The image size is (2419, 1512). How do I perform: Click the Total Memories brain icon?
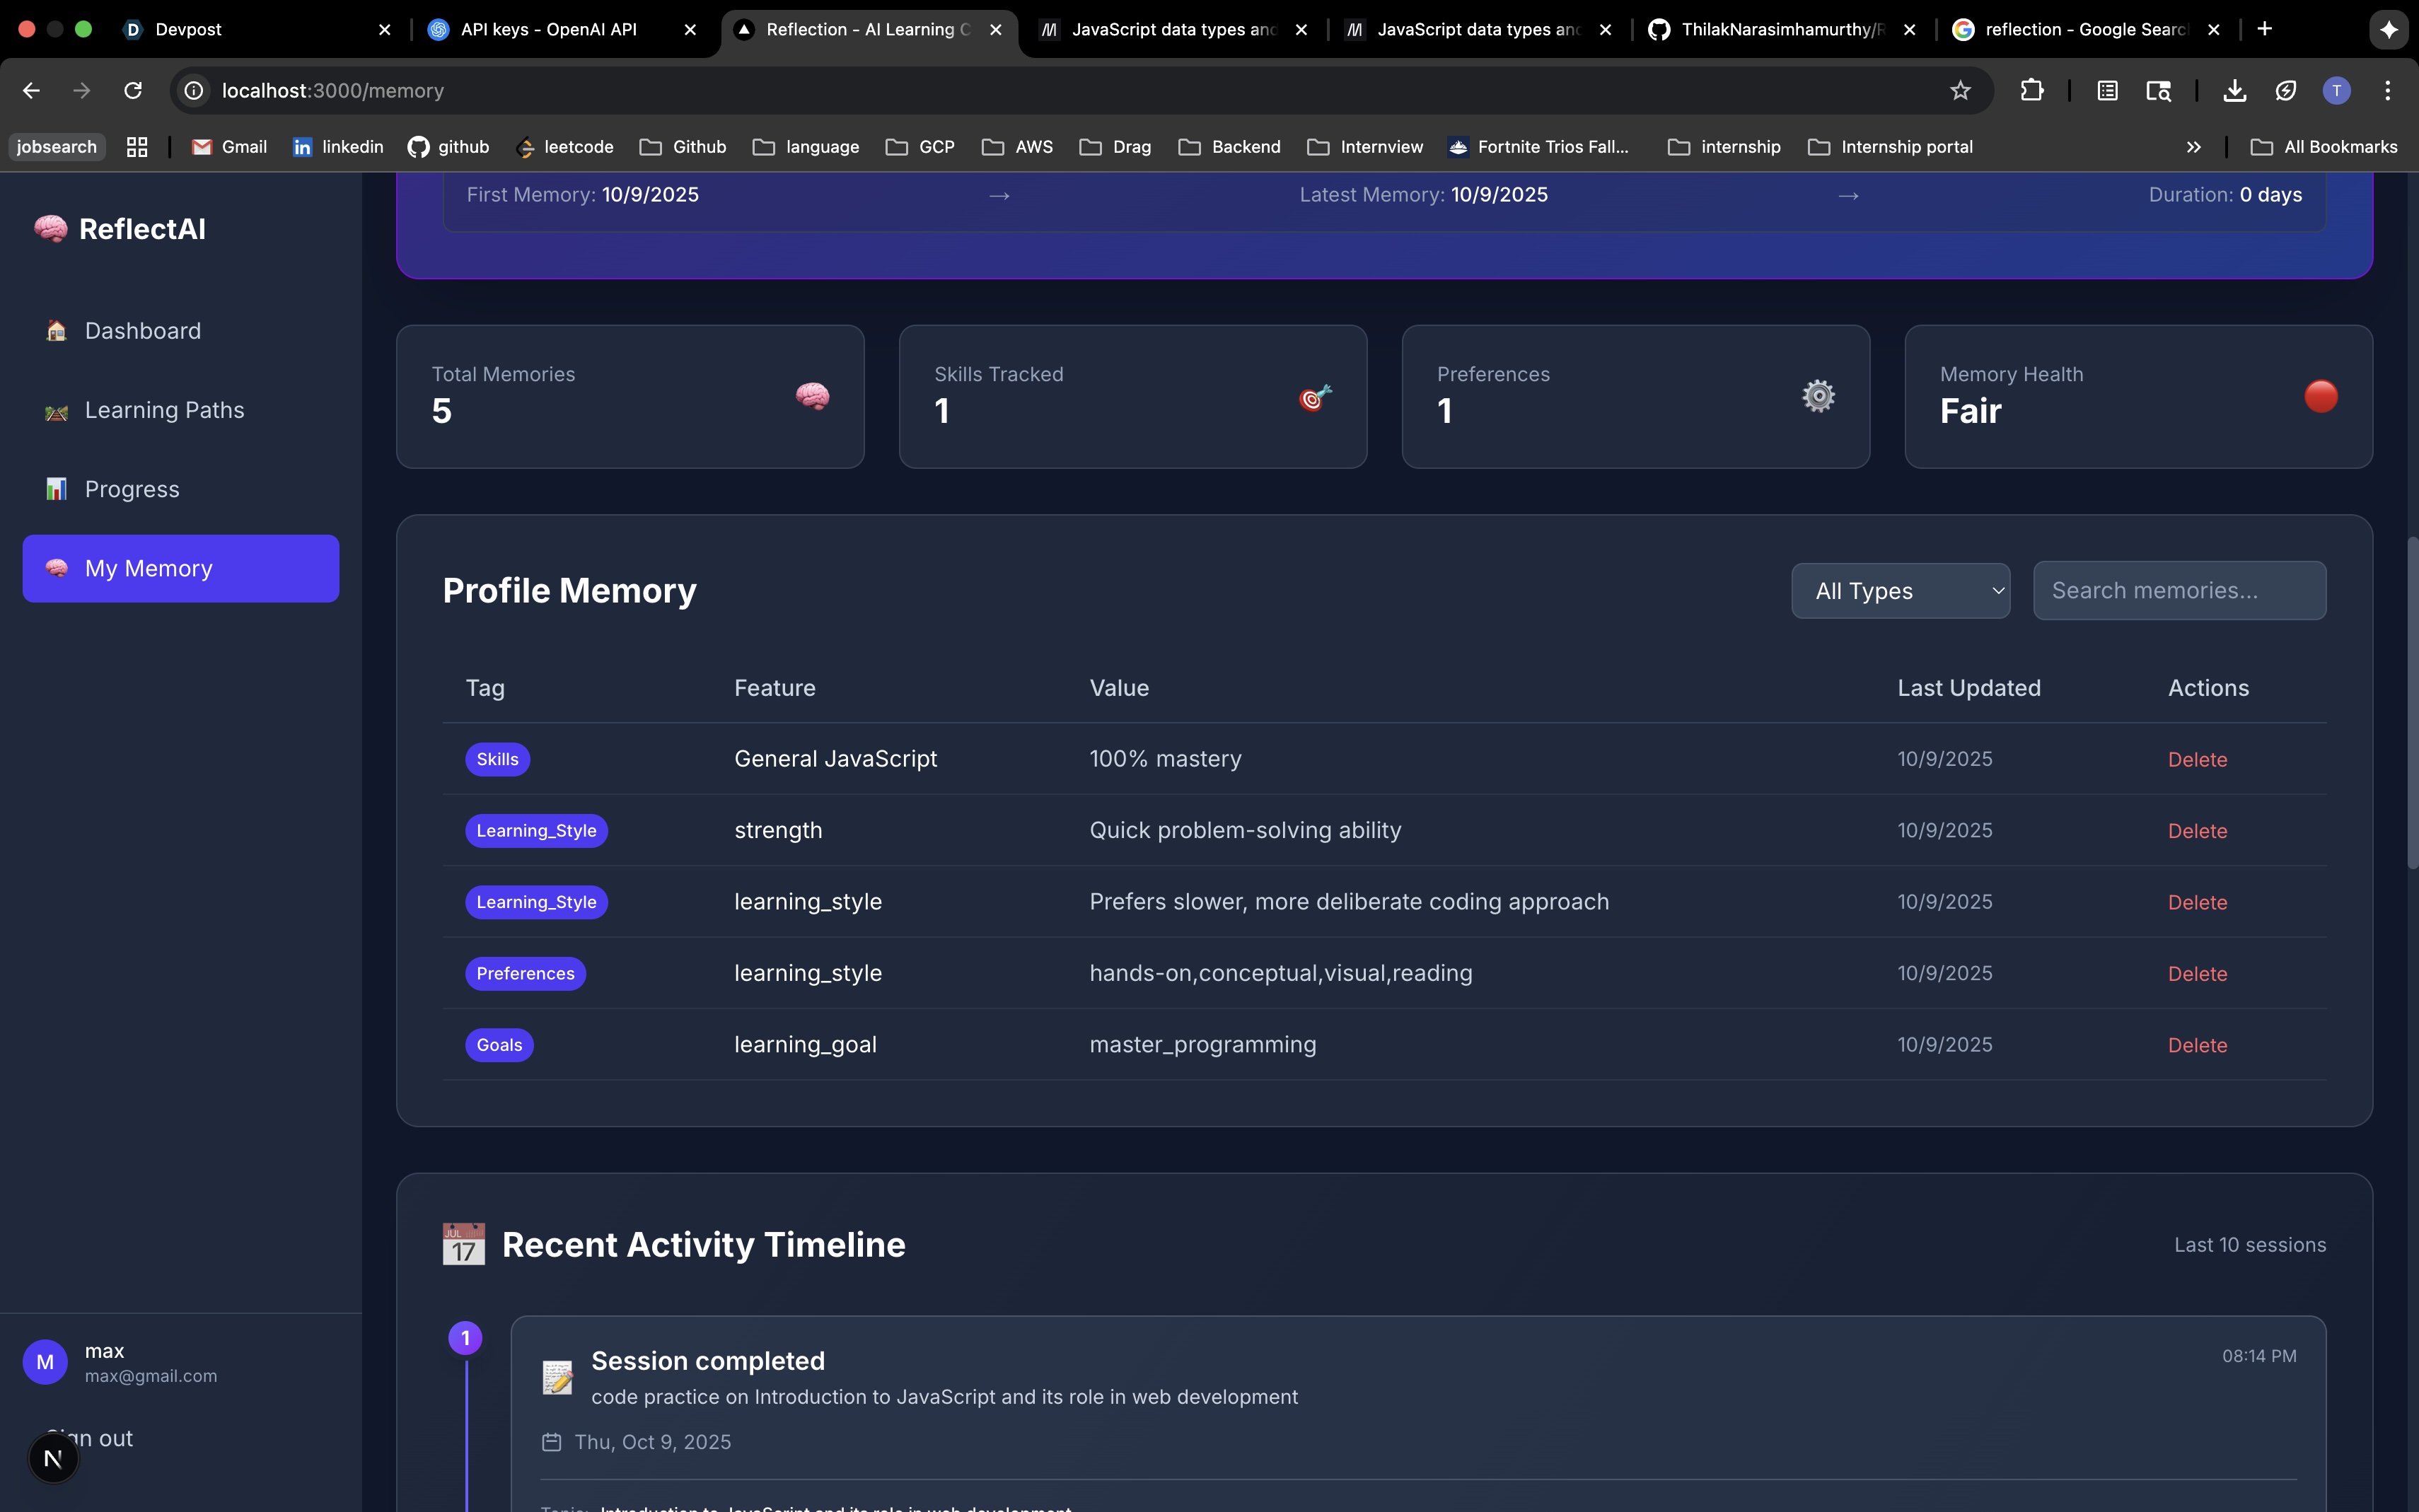[x=812, y=397]
